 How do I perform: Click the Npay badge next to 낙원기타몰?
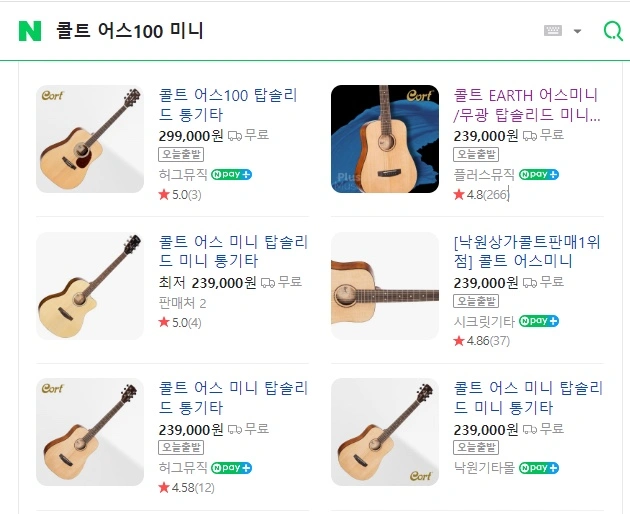539,467
